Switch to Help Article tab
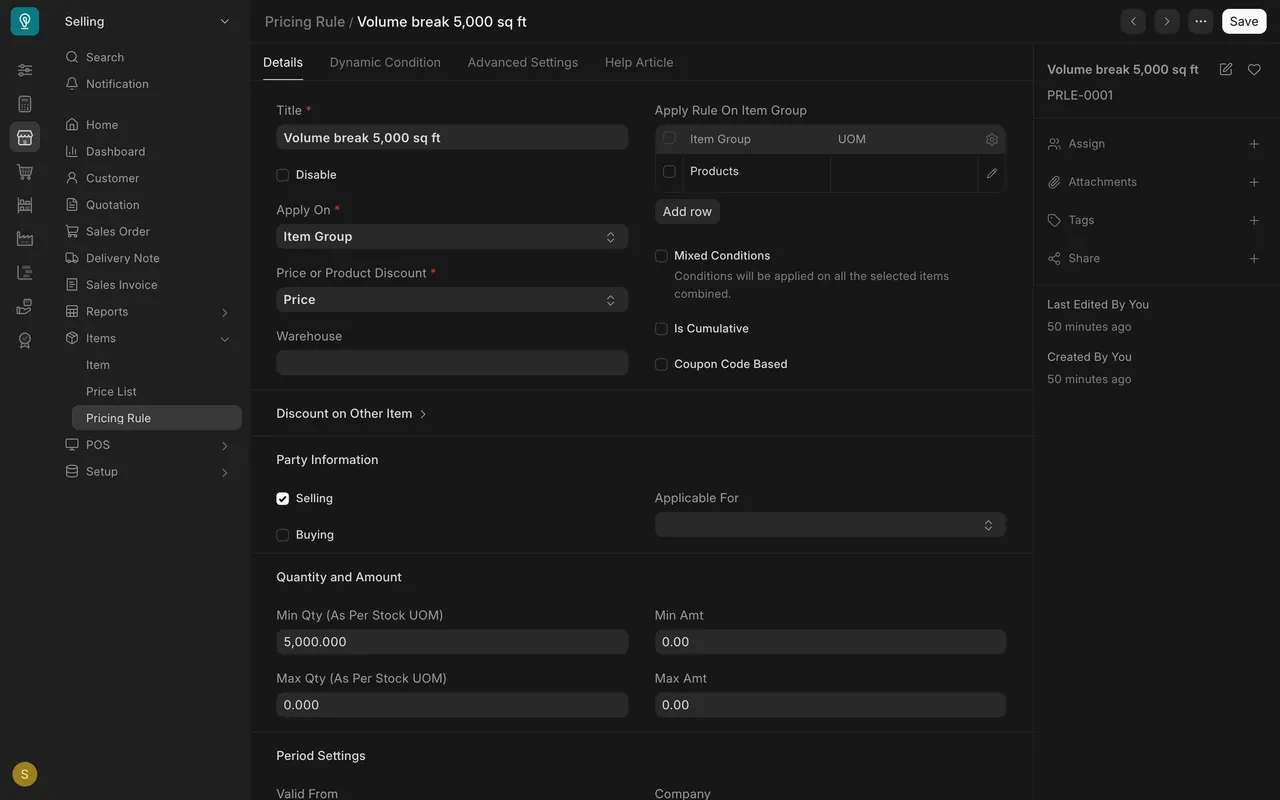1280x800 pixels. pyautogui.click(x=639, y=62)
